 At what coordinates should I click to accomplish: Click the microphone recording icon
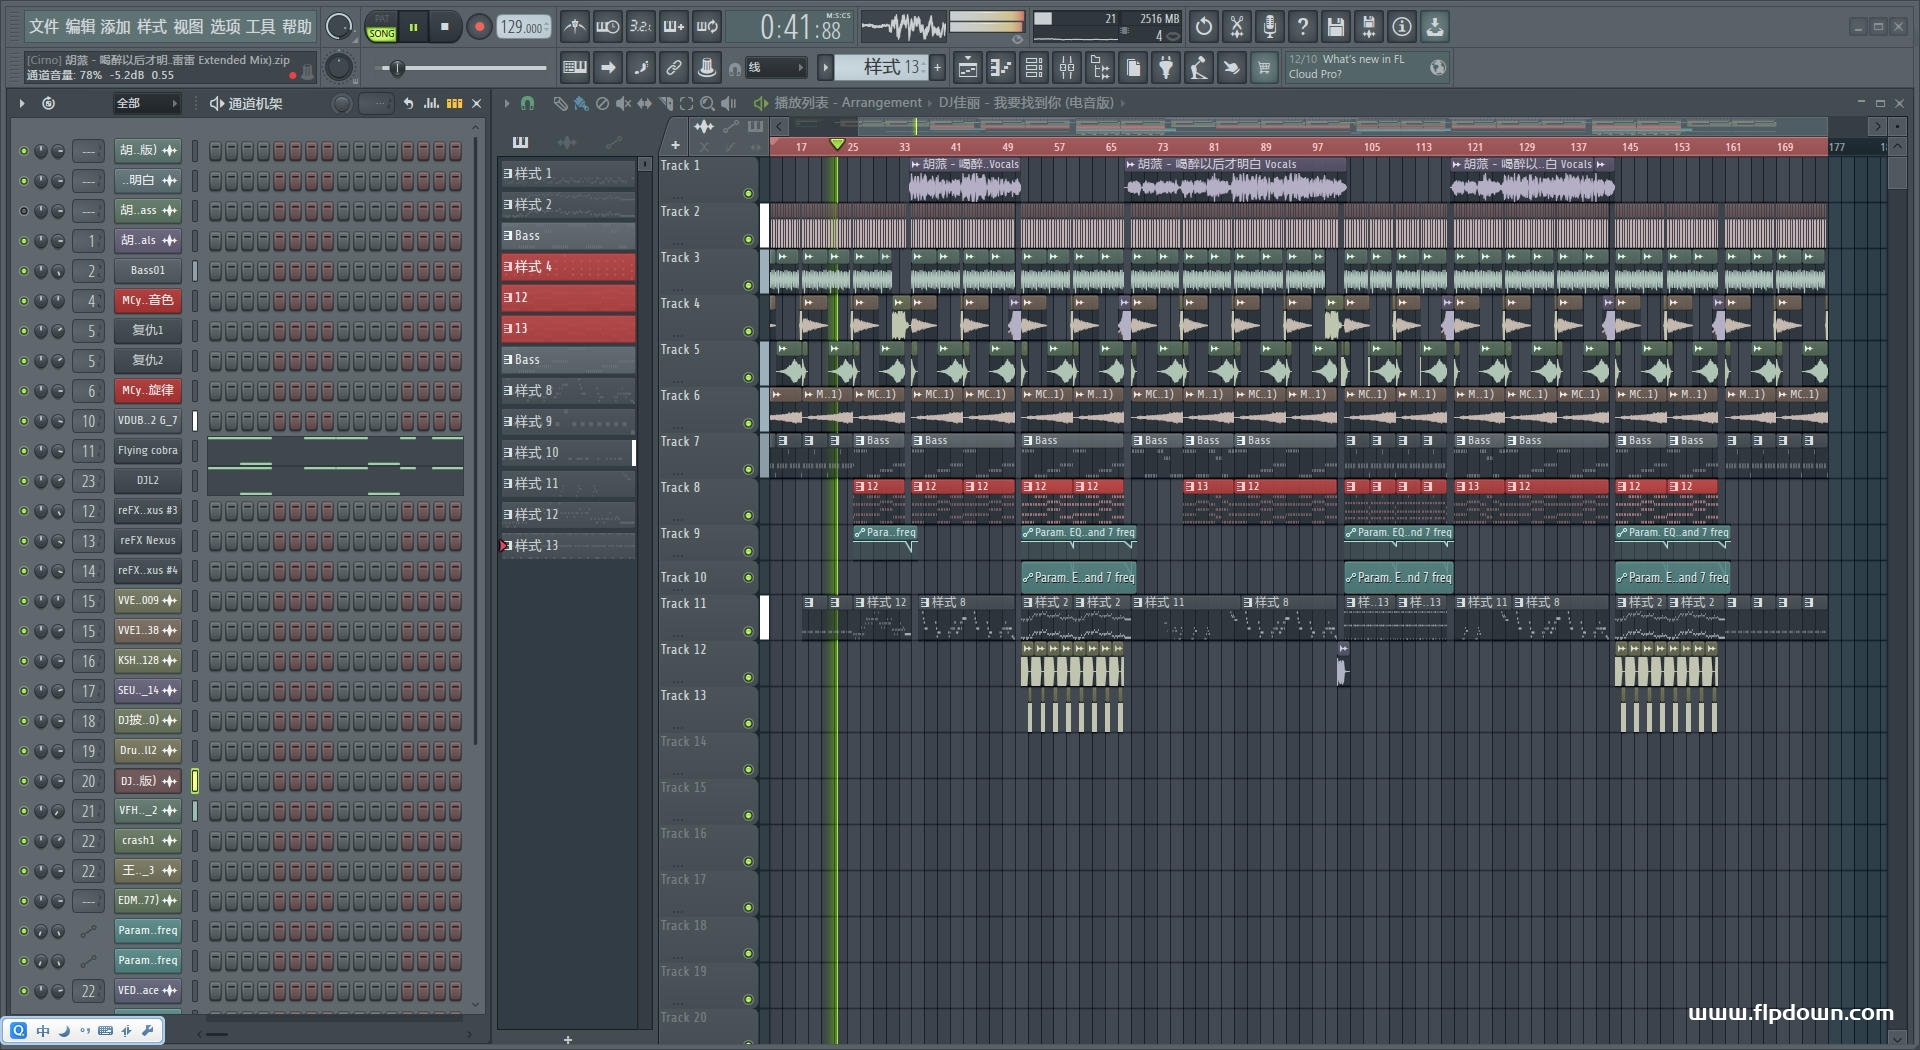(1269, 27)
